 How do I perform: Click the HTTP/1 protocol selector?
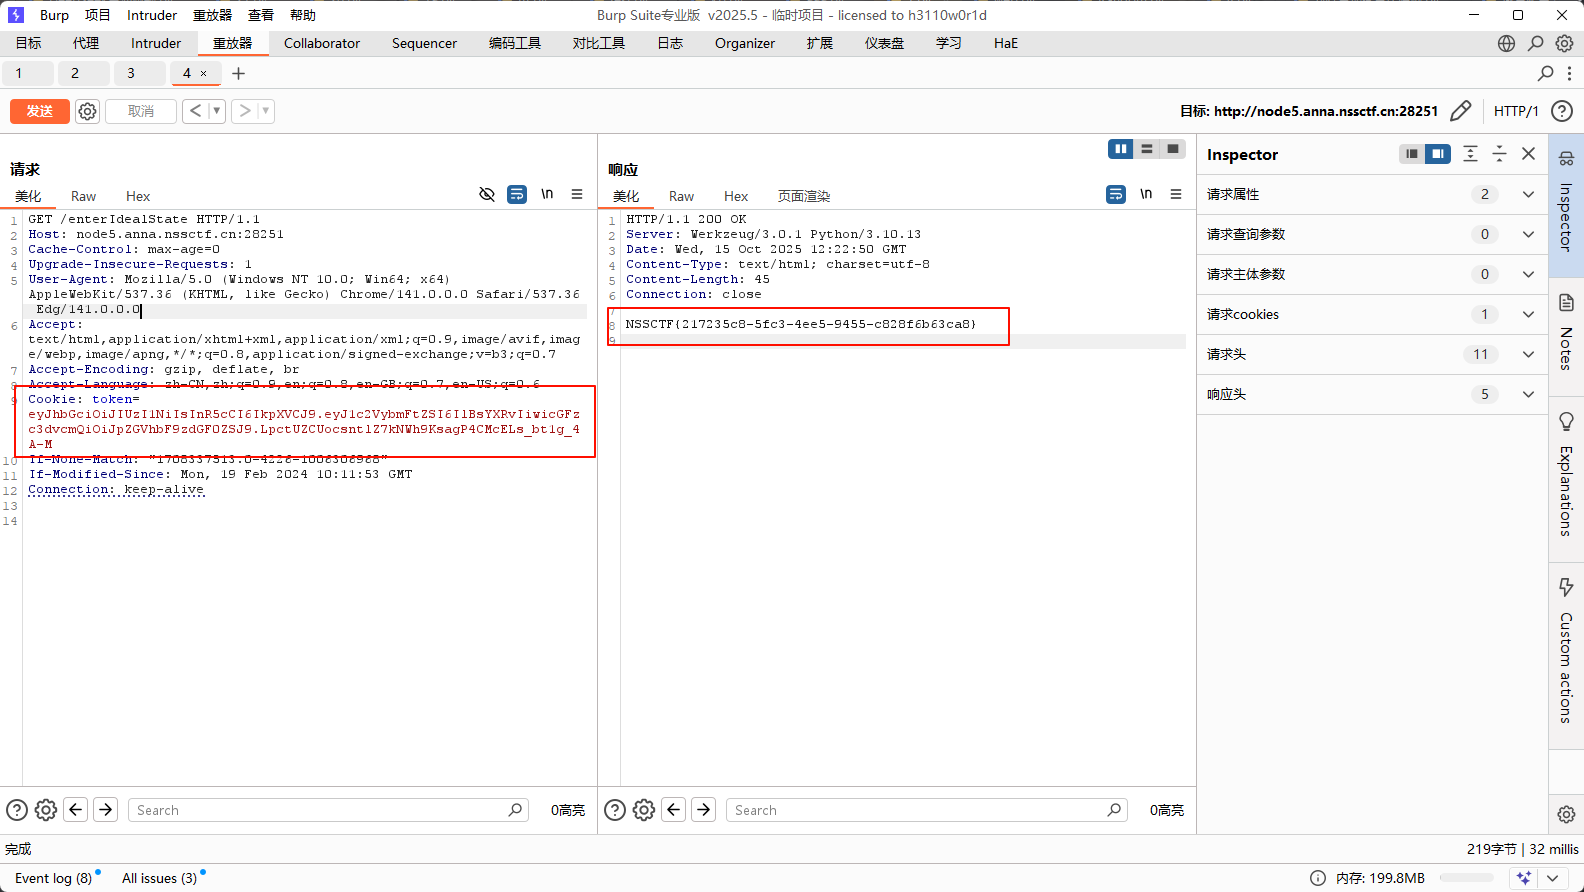click(1516, 111)
